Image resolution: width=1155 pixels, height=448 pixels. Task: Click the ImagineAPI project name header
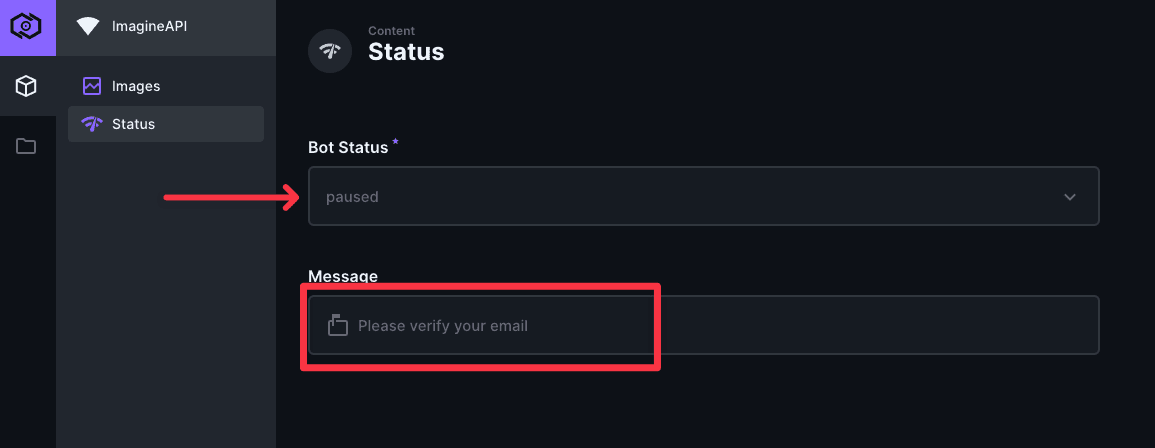click(x=149, y=27)
